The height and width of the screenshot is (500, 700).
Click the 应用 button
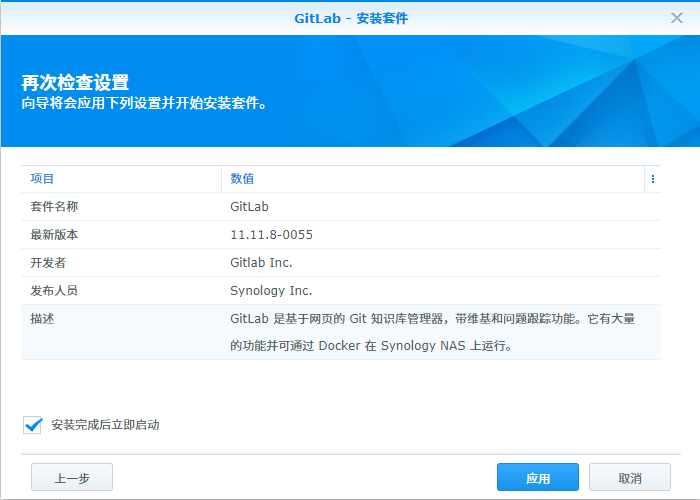coord(538,477)
